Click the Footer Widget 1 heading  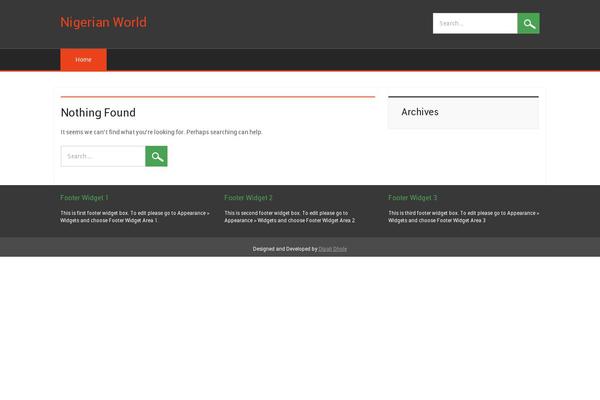pos(84,198)
